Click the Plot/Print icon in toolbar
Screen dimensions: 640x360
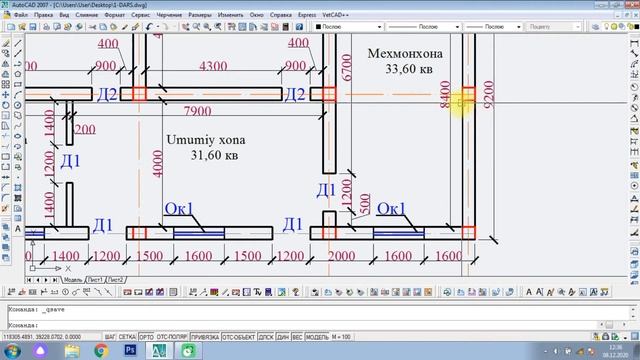pos(46,27)
